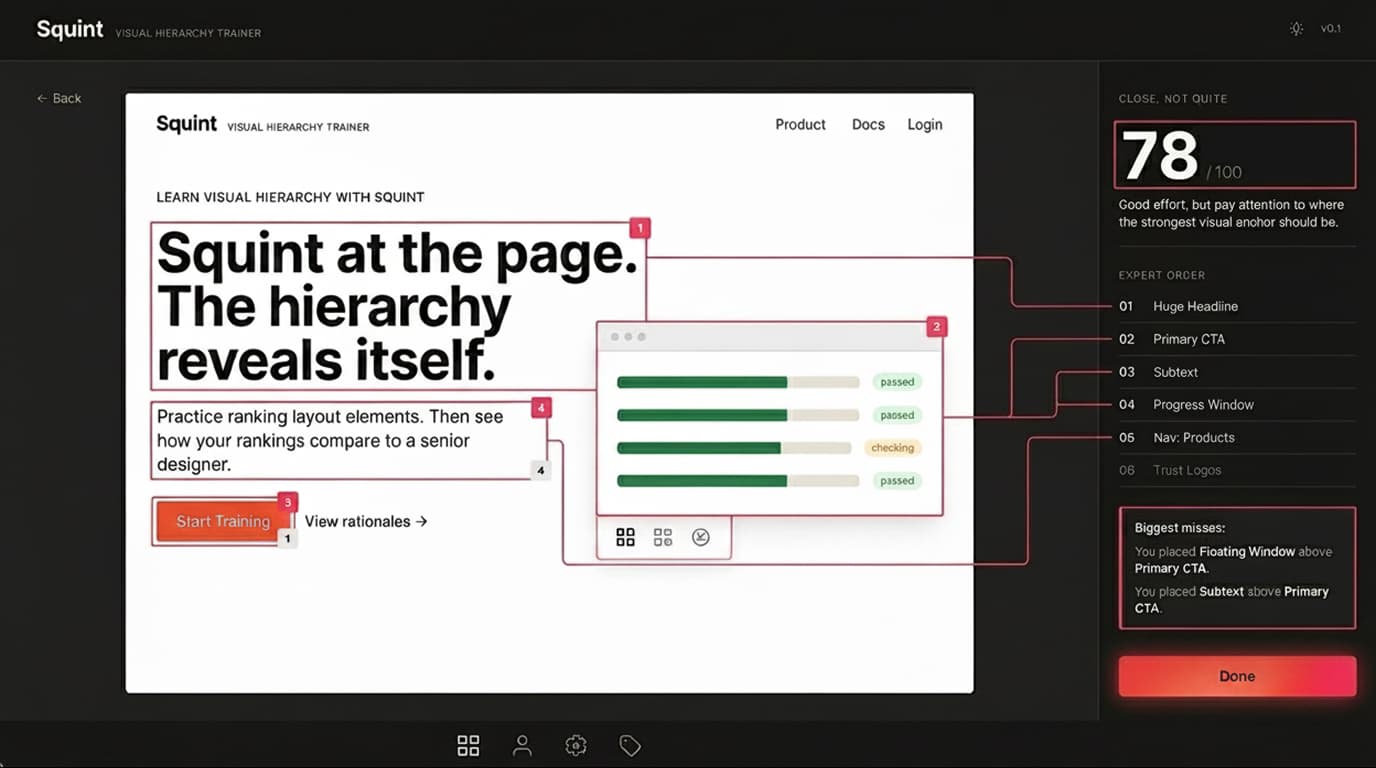Click the 78 score value
The width and height of the screenshot is (1376, 768).
(1160, 155)
